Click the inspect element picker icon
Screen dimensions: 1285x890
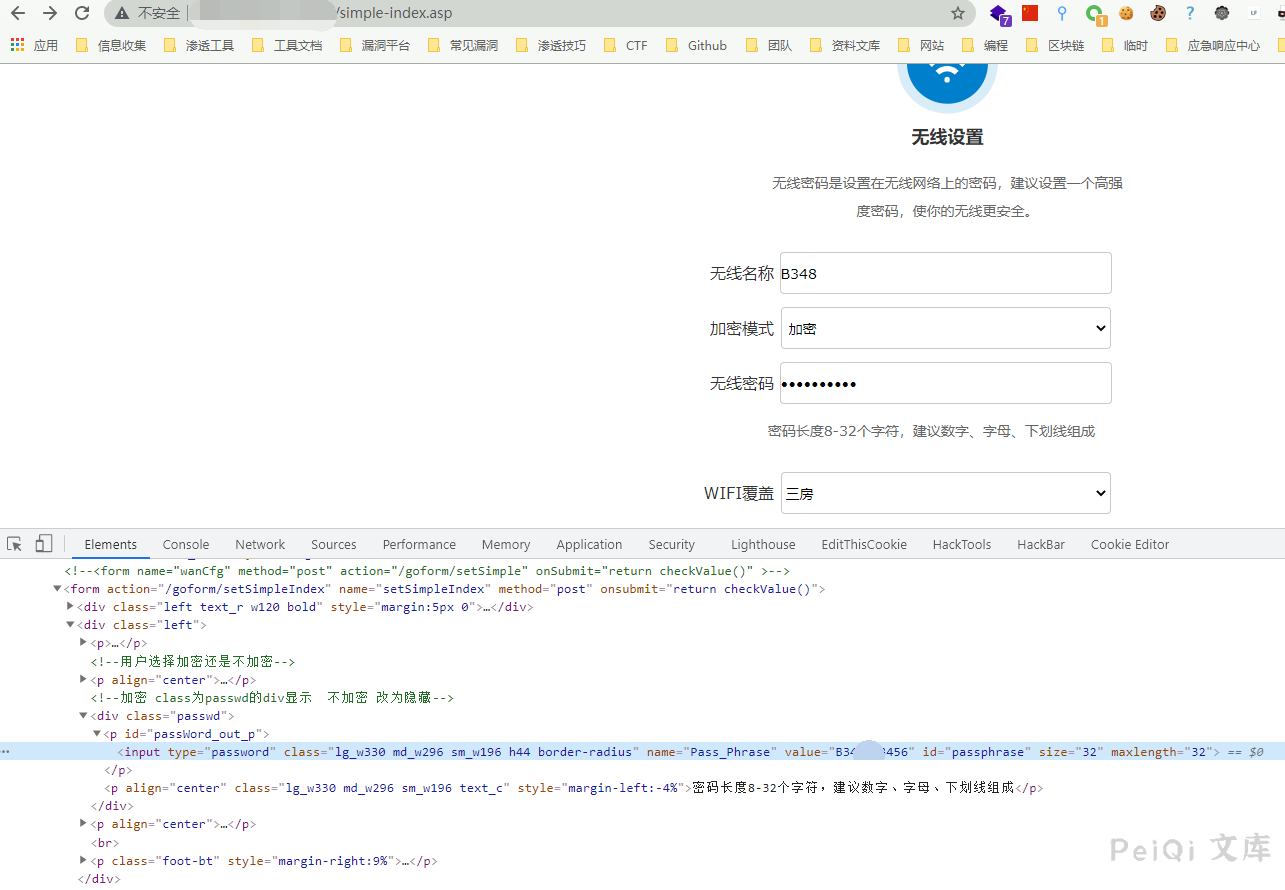click(15, 544)
